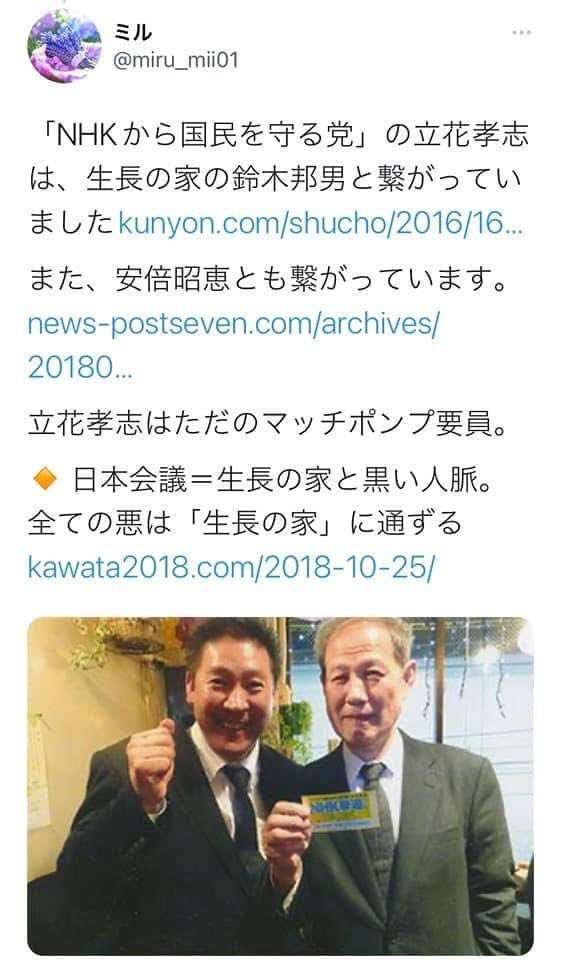The width and height of the screenshot is (561, 960).
Task: Tap the word ました before the kunyon link
Action: tap(71, 223)
